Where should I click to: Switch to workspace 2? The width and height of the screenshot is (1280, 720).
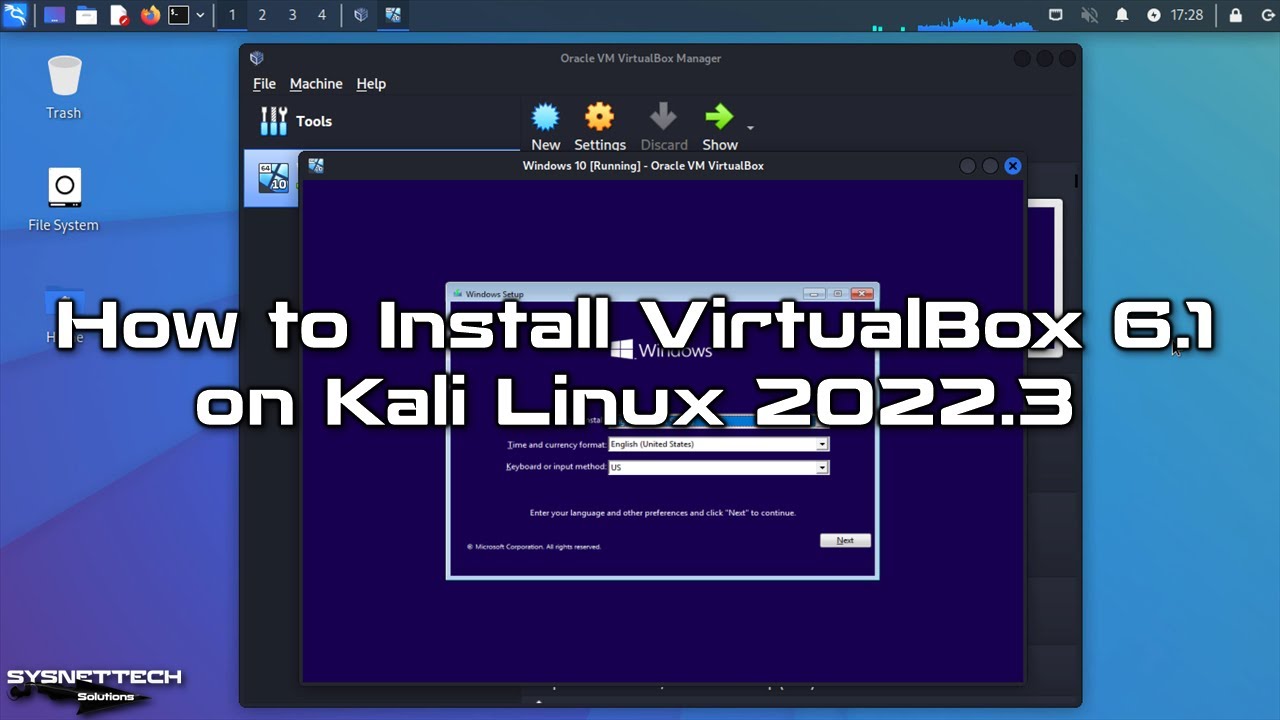coord(262,15)
